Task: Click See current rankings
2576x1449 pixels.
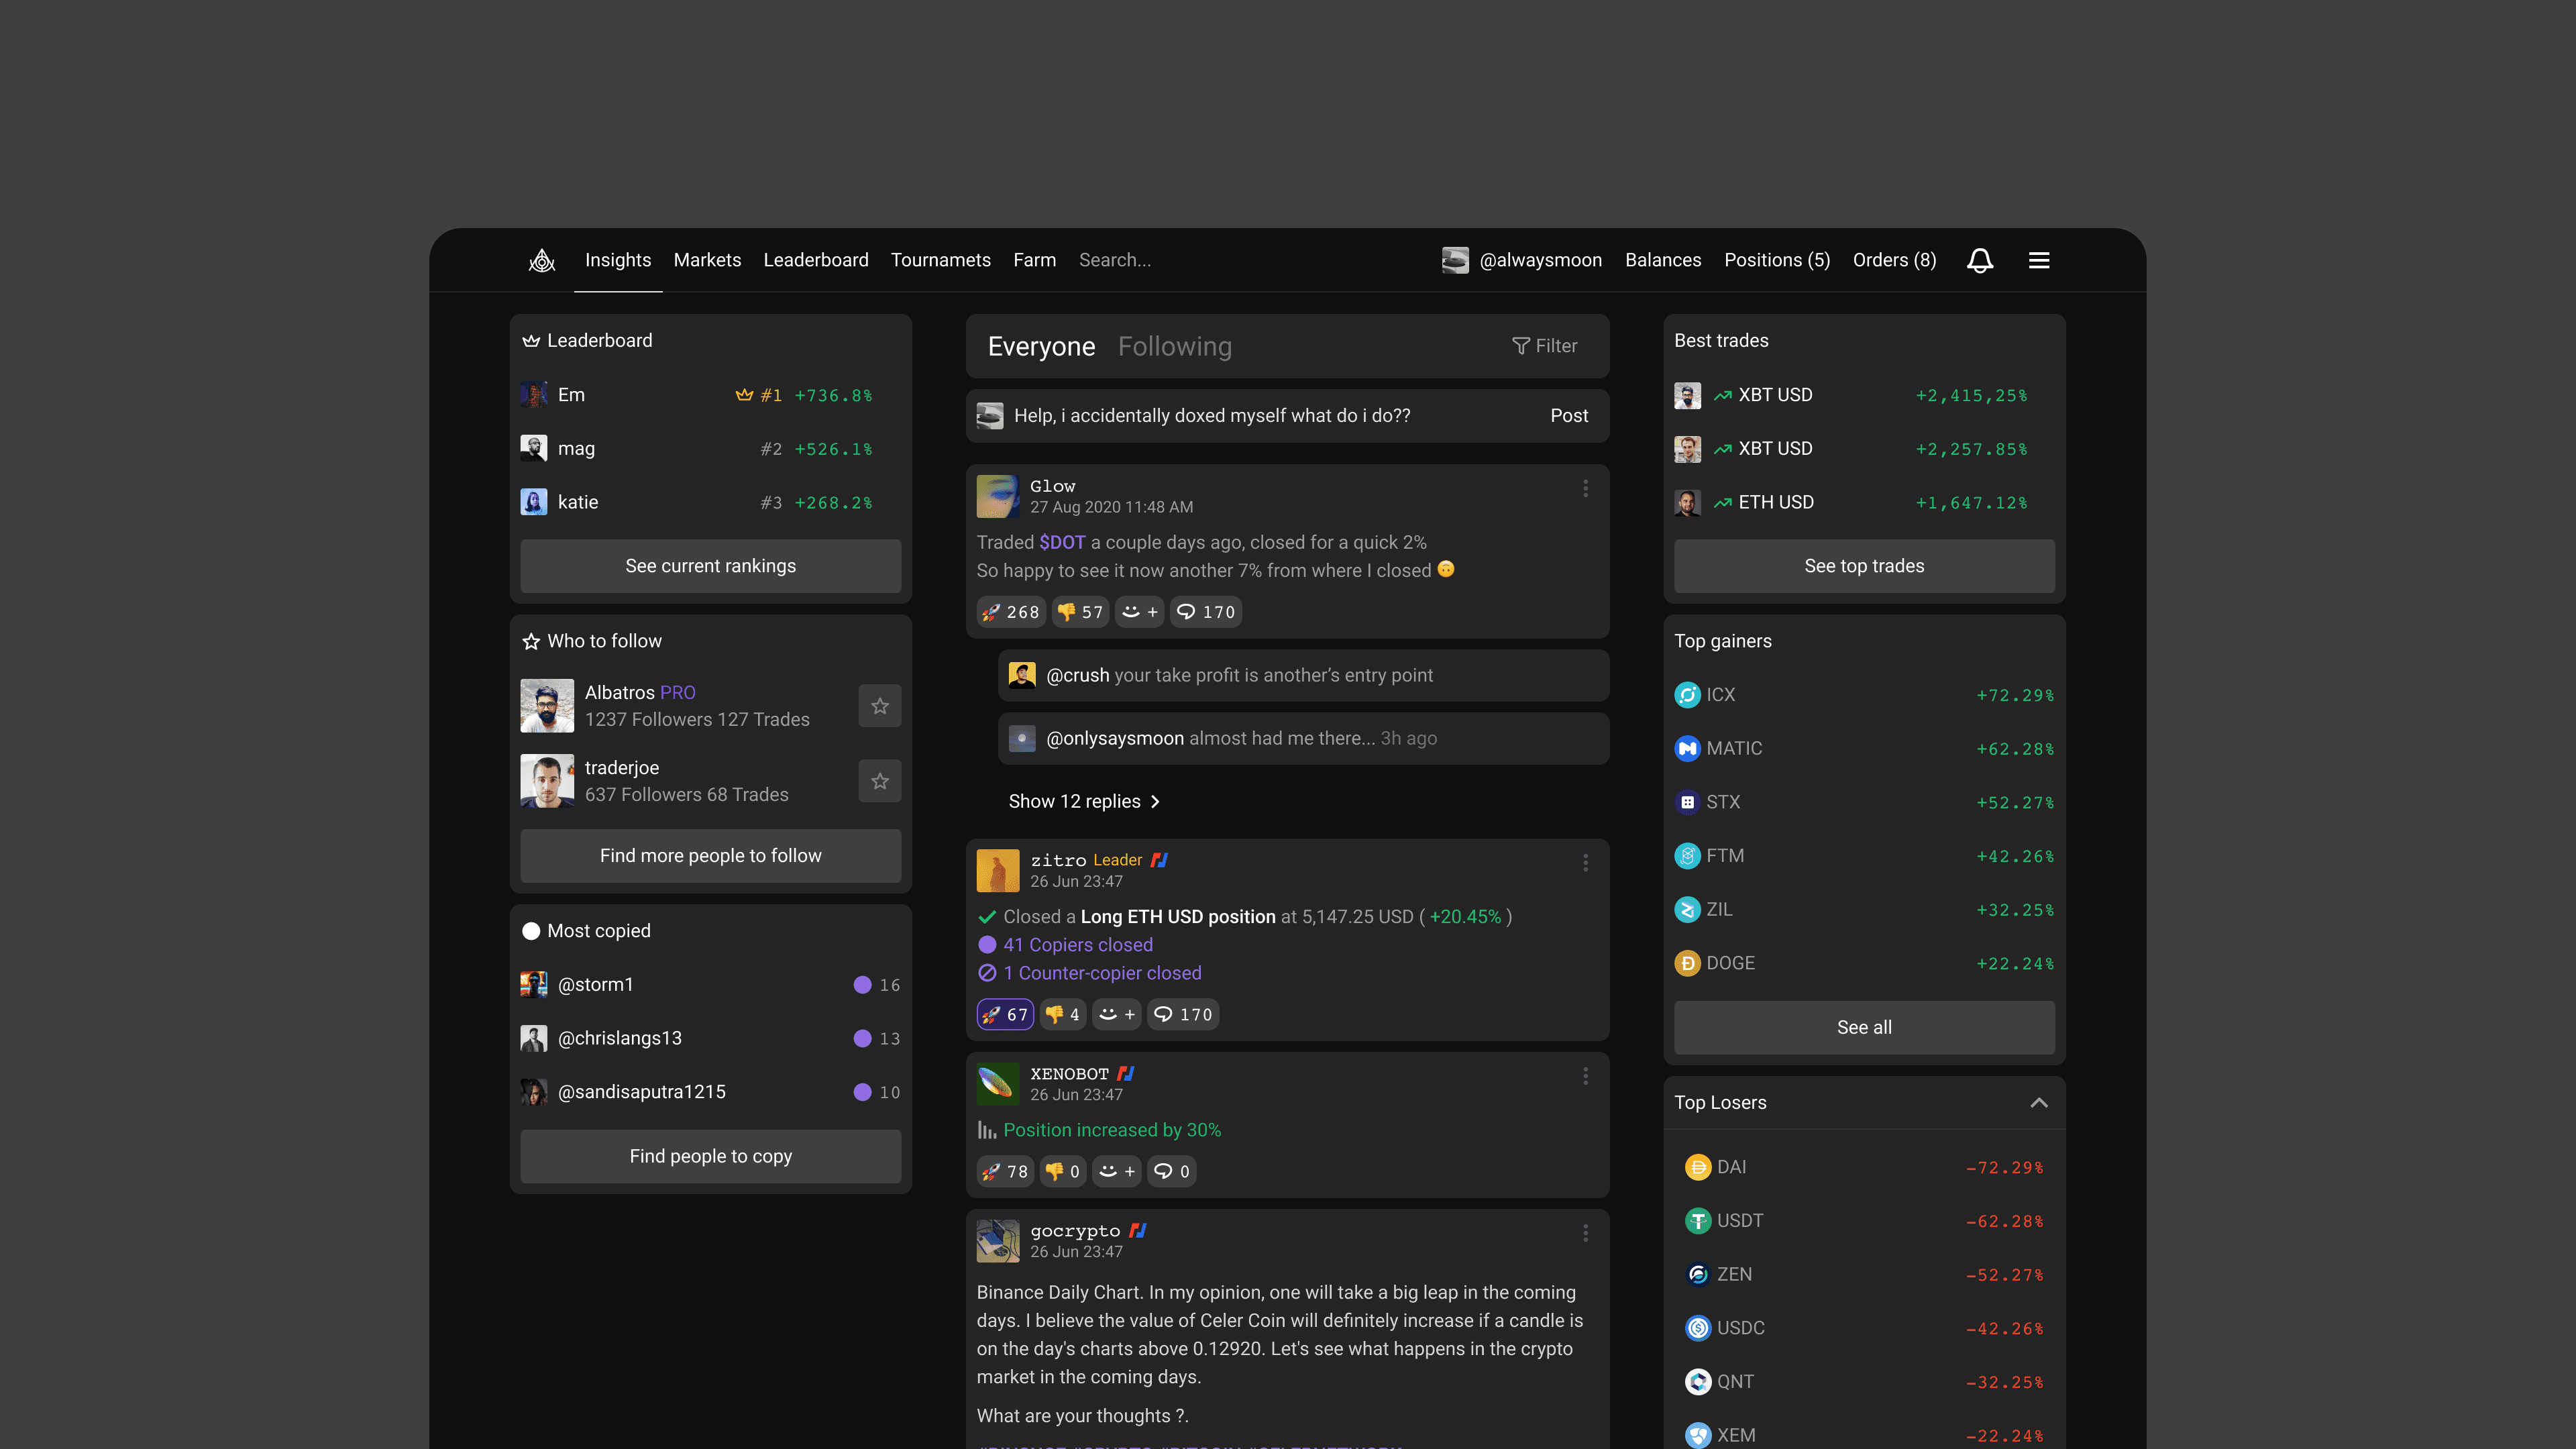Action: click(711, 566)
